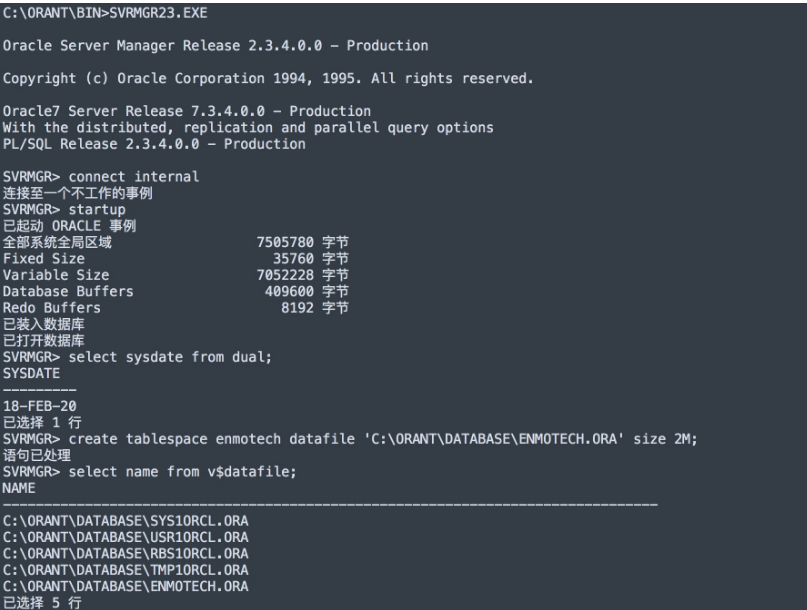Click the date output 18-FEB-20
The image size is (807, 610).
point(36,405)
